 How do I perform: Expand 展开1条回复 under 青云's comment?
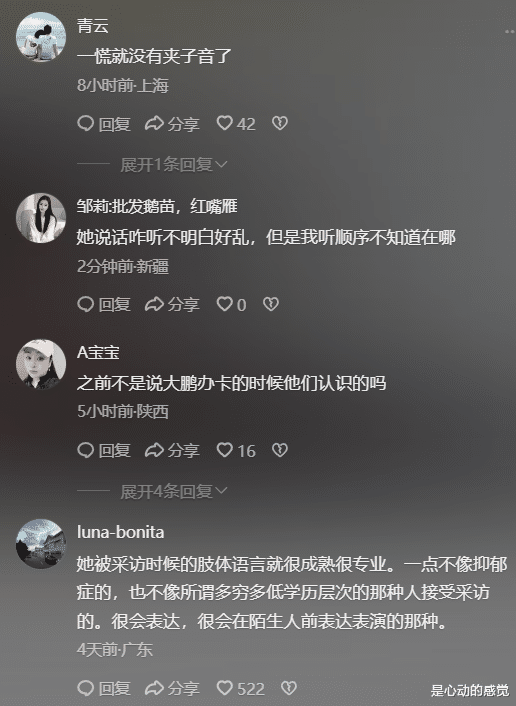[174, 165]
